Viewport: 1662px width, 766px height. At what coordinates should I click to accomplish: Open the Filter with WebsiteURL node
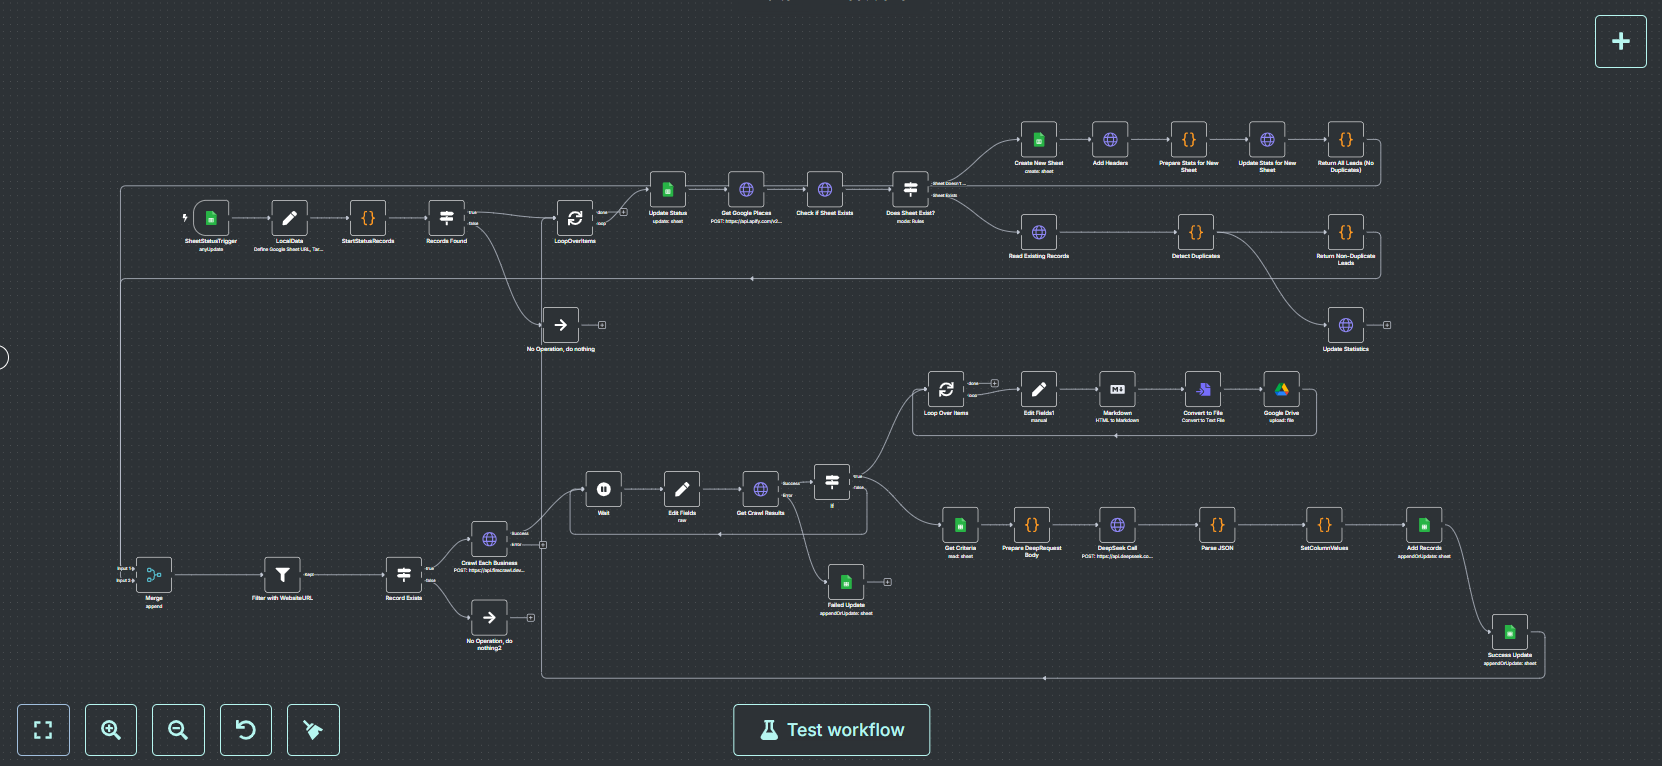282,575
